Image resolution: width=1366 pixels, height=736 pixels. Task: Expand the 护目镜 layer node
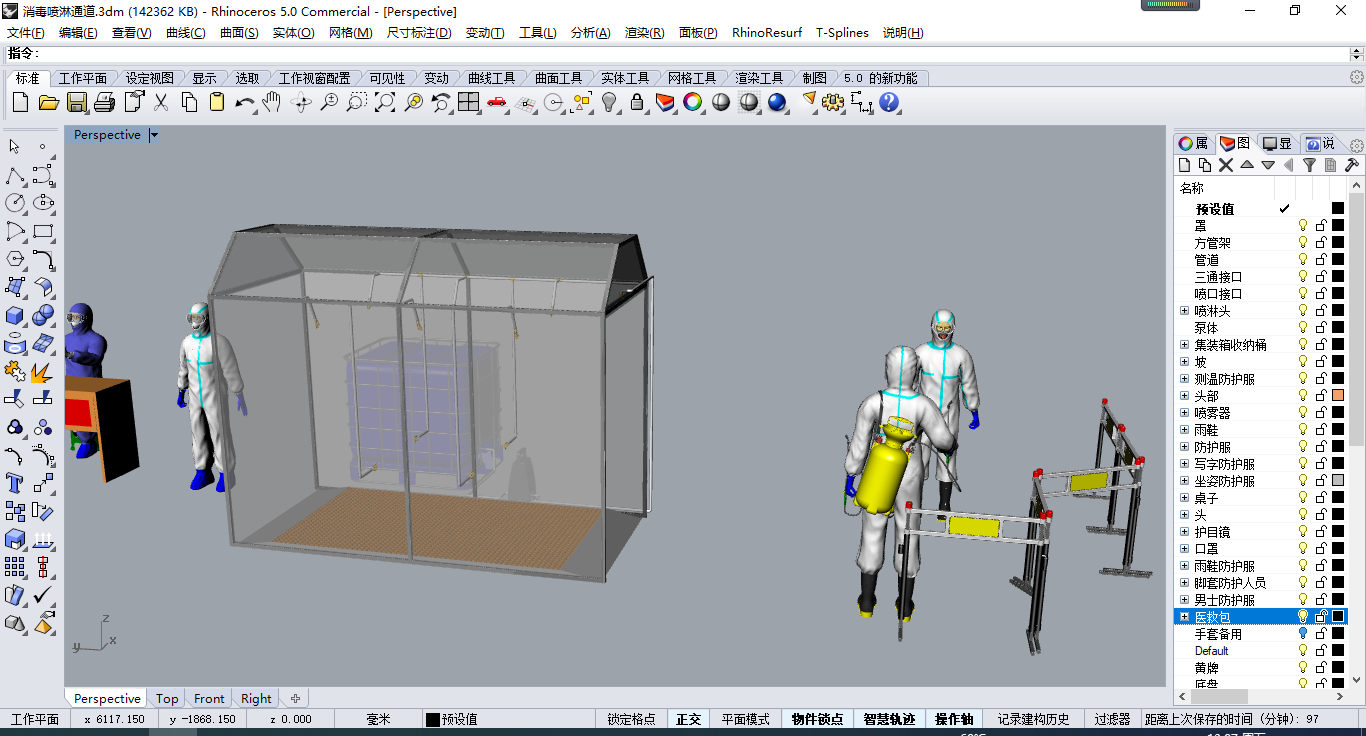click(x=1185, y=532)
